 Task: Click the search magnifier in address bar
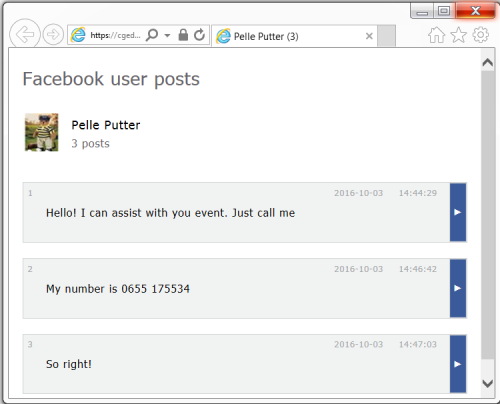(152, 35)
